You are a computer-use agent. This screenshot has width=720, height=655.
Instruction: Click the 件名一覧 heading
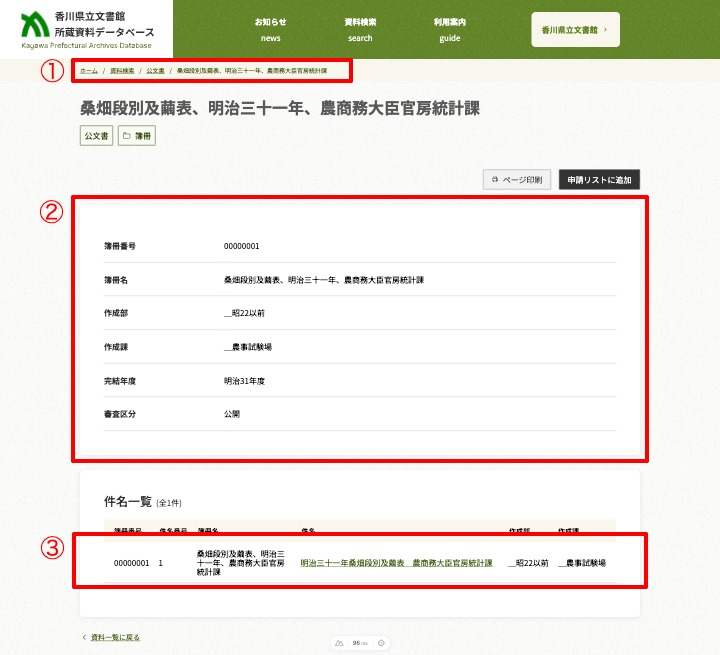tap(128, 502)
